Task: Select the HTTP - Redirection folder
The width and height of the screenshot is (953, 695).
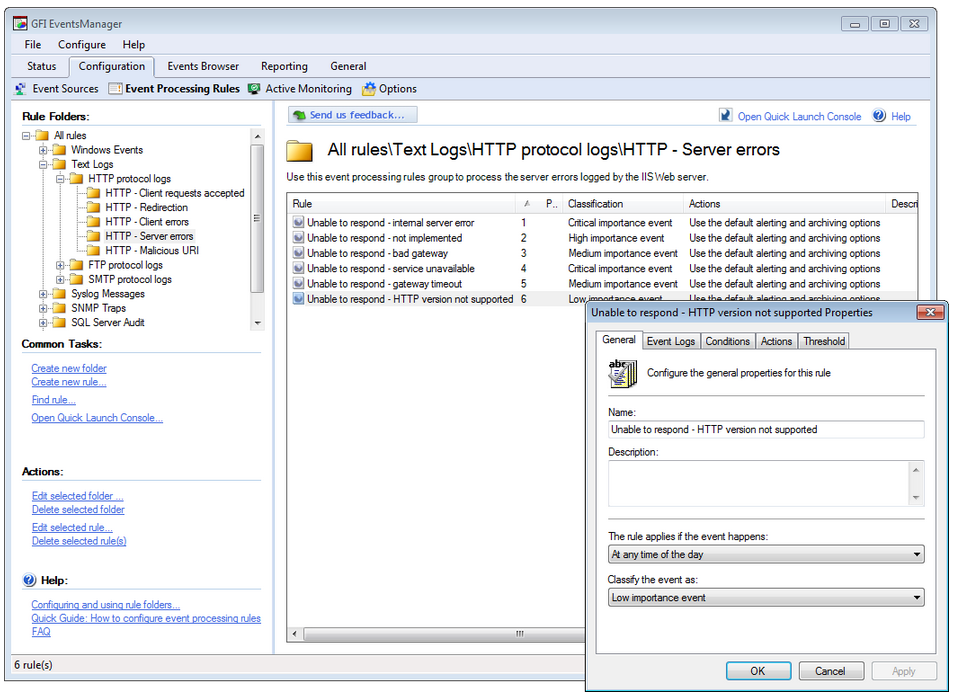Action: [146, 207]
